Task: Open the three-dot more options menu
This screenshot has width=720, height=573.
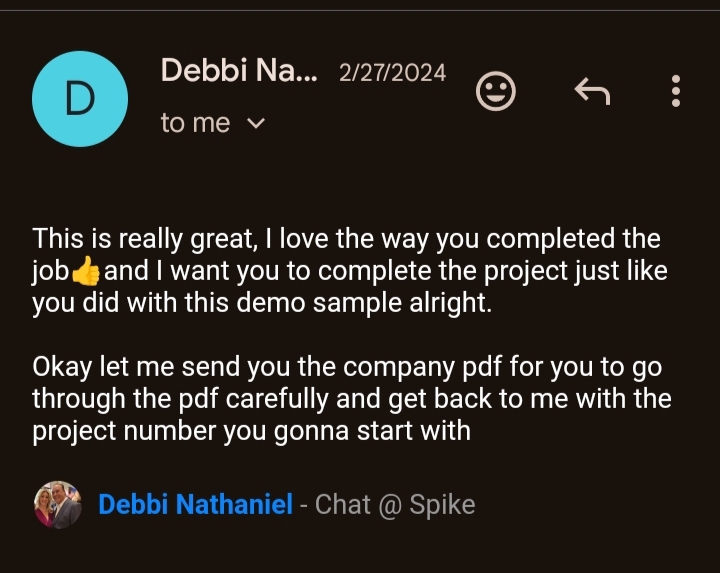Action: 676,92
